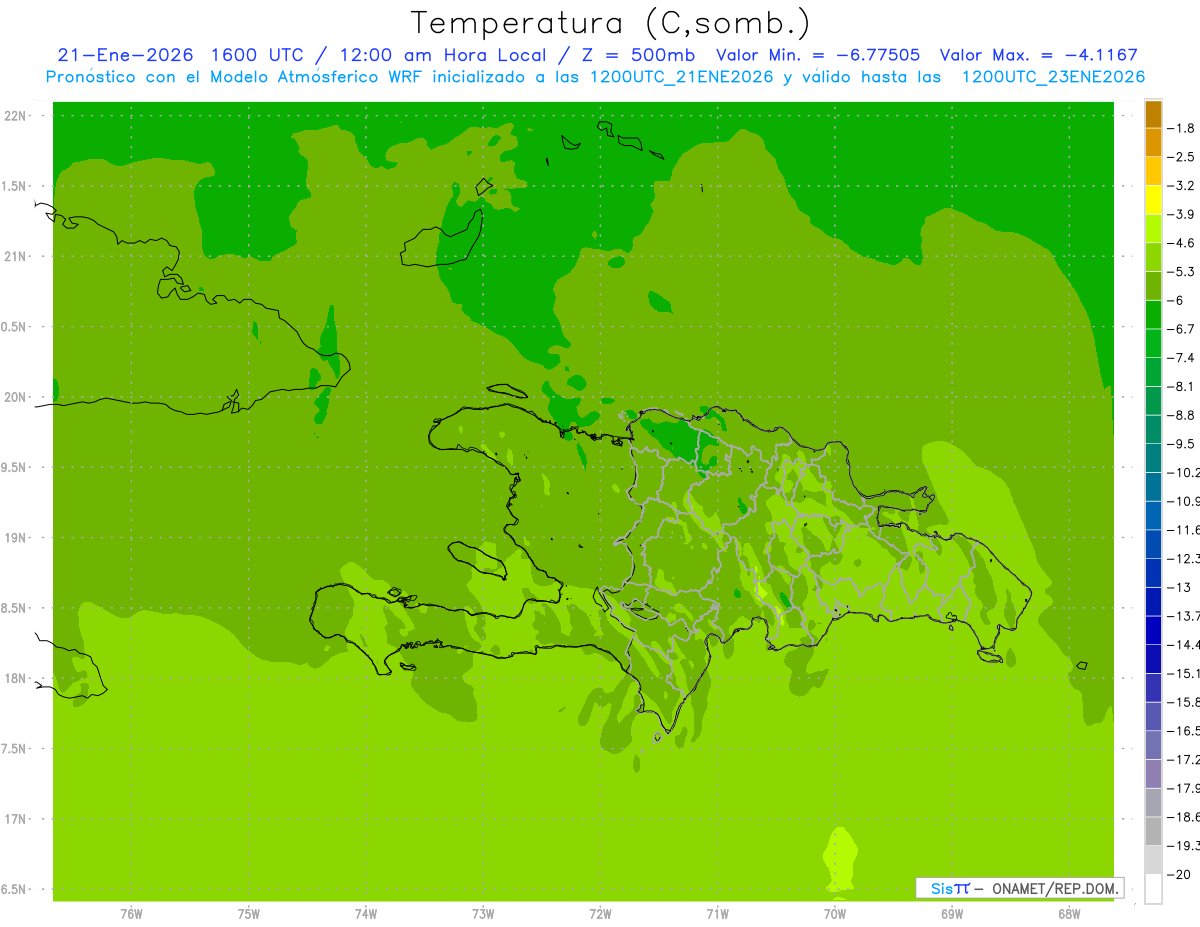Click the '17N' latitude label
The image size is (1200, 927).
pos(14,819)
